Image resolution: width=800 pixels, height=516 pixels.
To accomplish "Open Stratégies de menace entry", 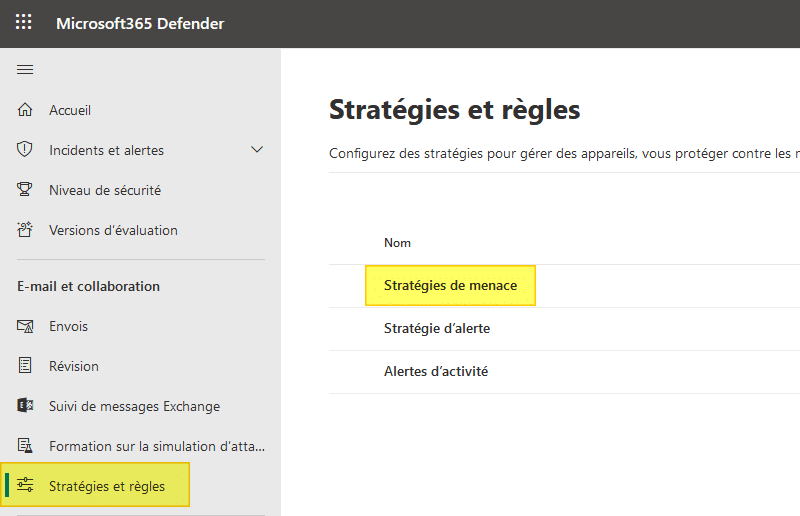I will 450,286.
